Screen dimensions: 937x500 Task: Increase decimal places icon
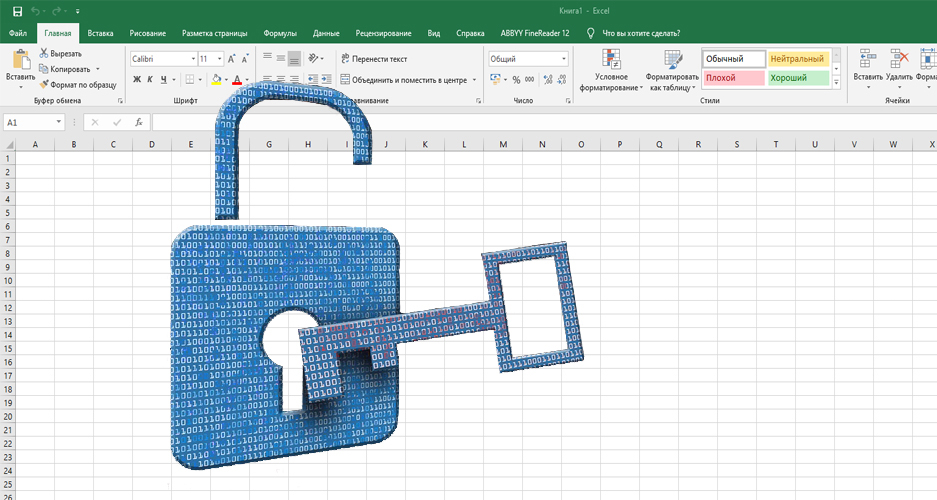point(547,79)
